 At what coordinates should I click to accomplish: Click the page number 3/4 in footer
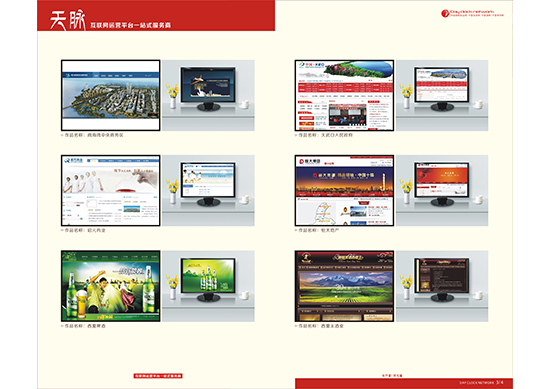(x=500, y=382)
